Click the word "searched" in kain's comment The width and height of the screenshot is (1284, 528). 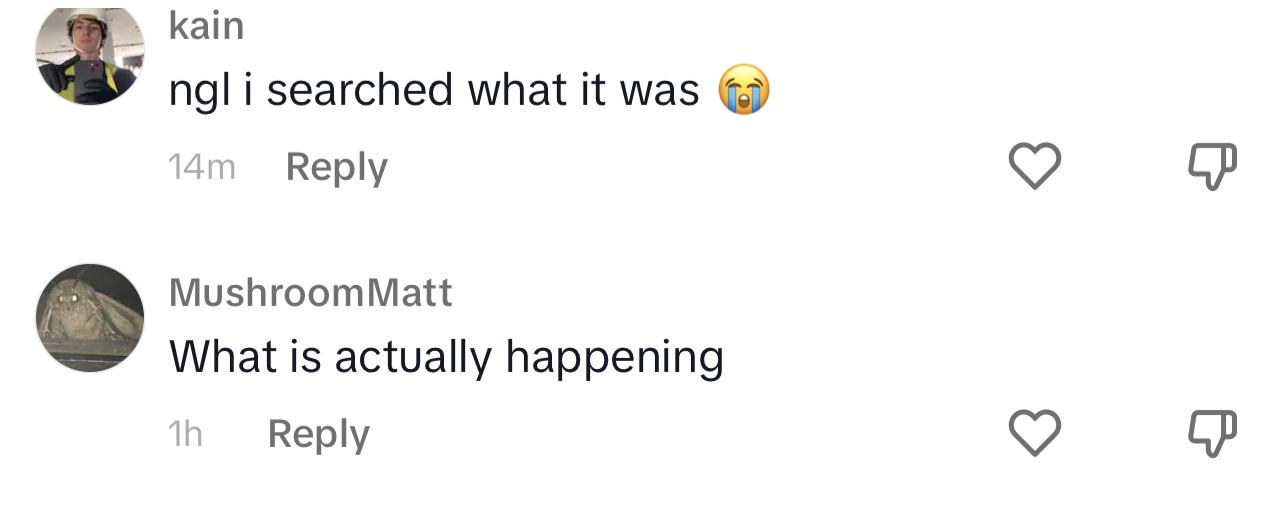point(360,90)
